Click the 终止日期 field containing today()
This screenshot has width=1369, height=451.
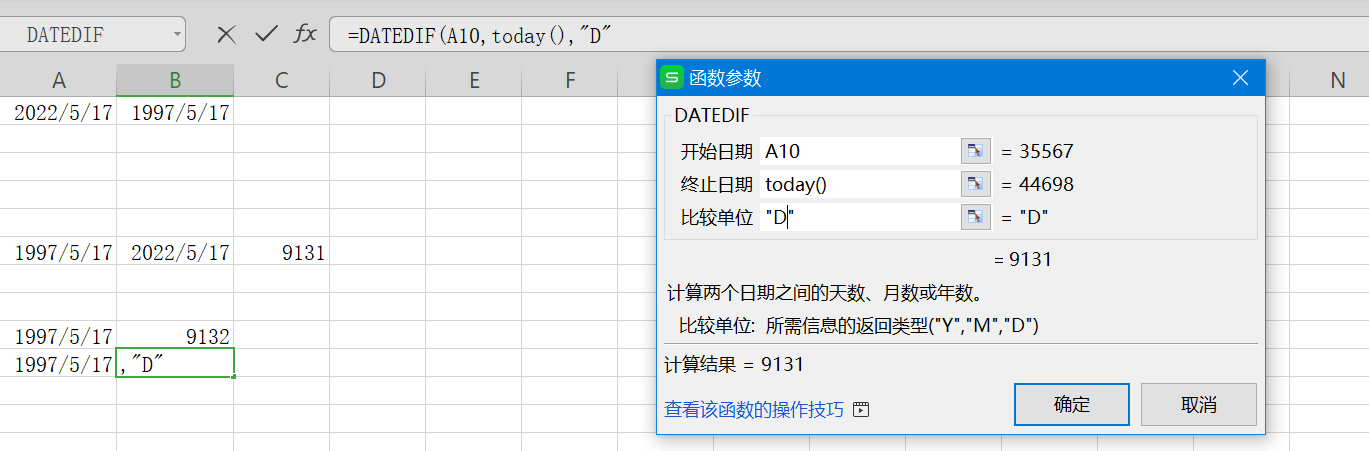click(x=858, y=184)
